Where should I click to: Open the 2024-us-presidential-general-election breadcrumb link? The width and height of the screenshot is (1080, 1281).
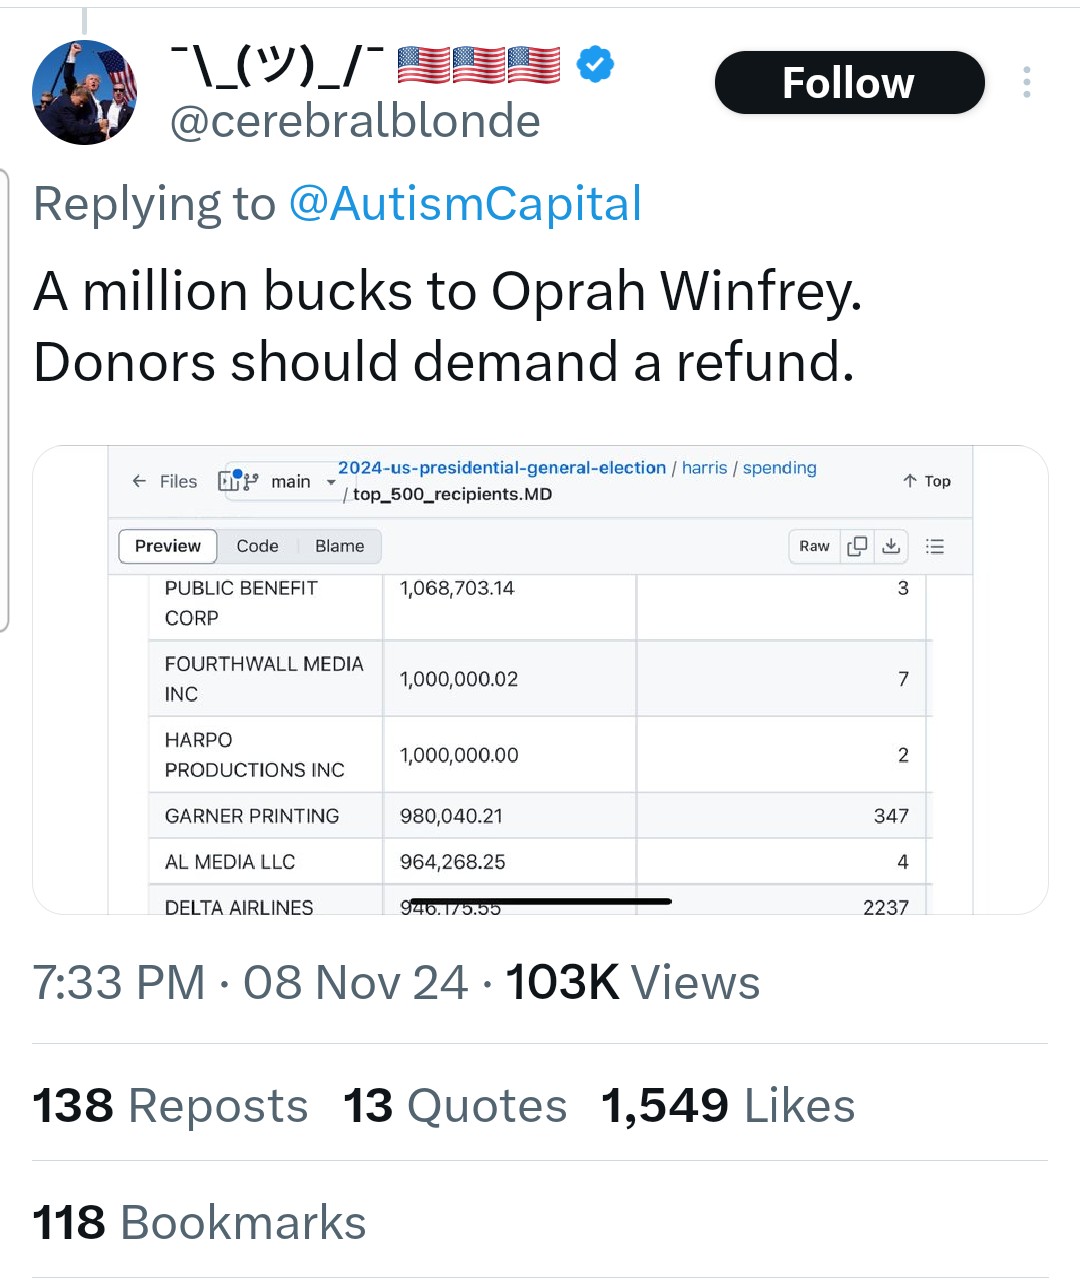click(x=501, y=468)
